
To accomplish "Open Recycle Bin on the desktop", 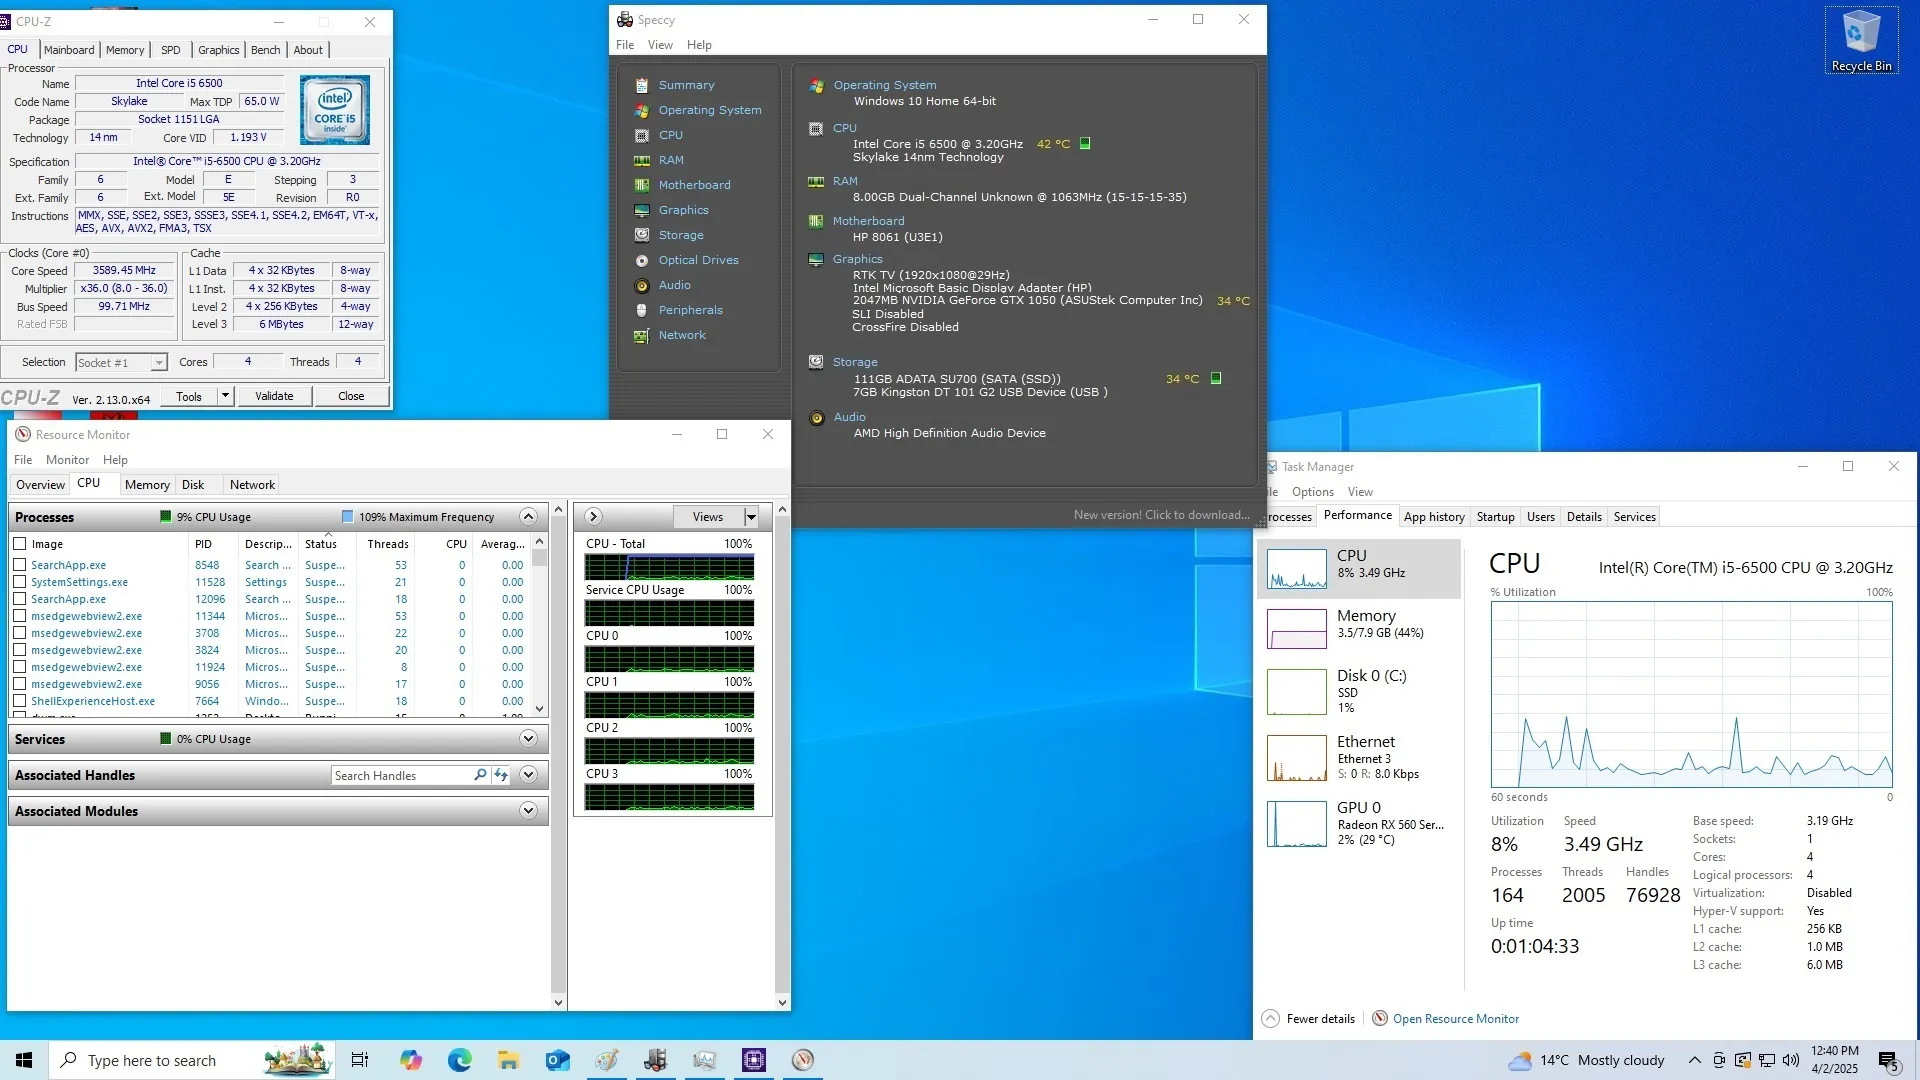I will pyautogui.click(x=1861, y=40).
